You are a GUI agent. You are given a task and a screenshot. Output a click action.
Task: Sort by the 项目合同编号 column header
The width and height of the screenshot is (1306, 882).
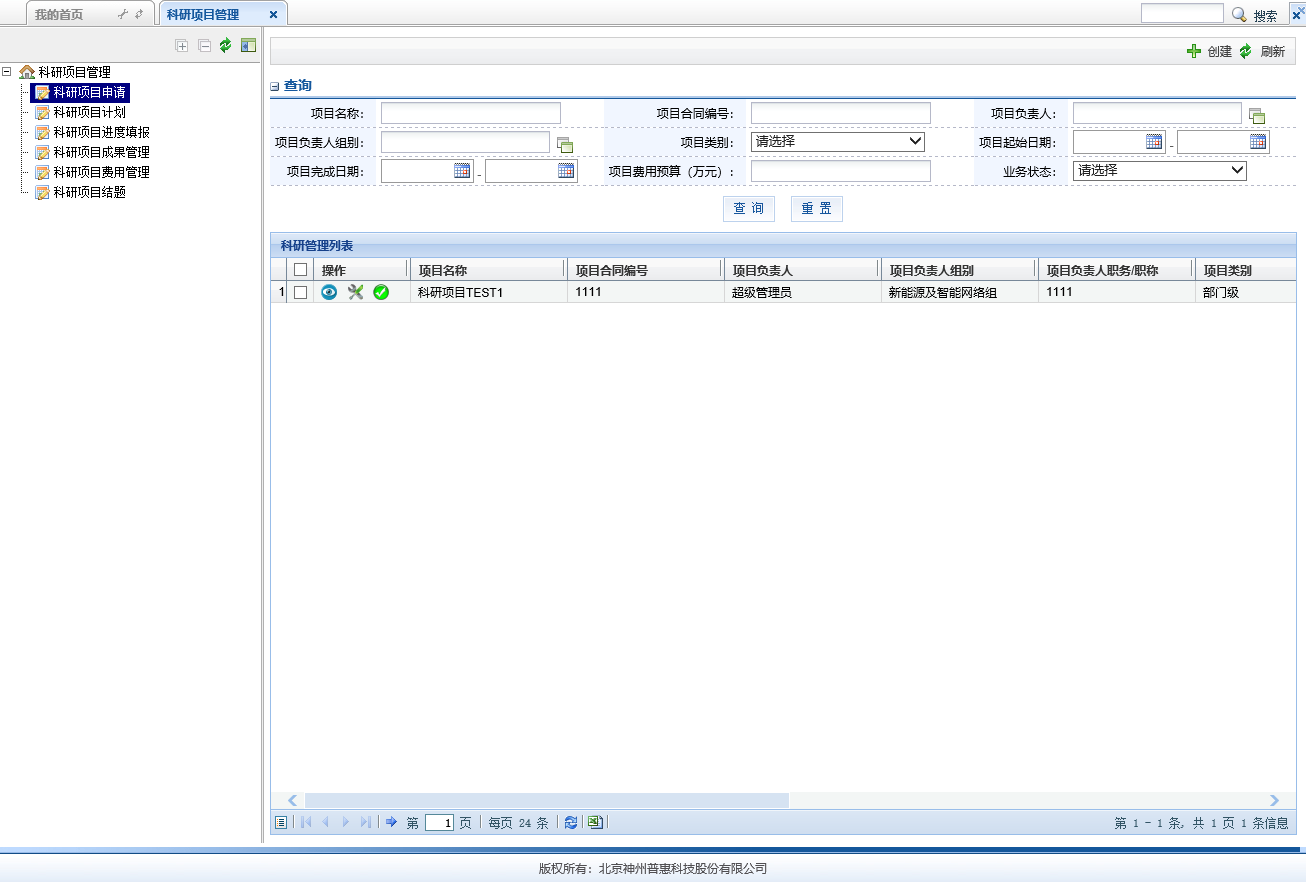point(645,270)
